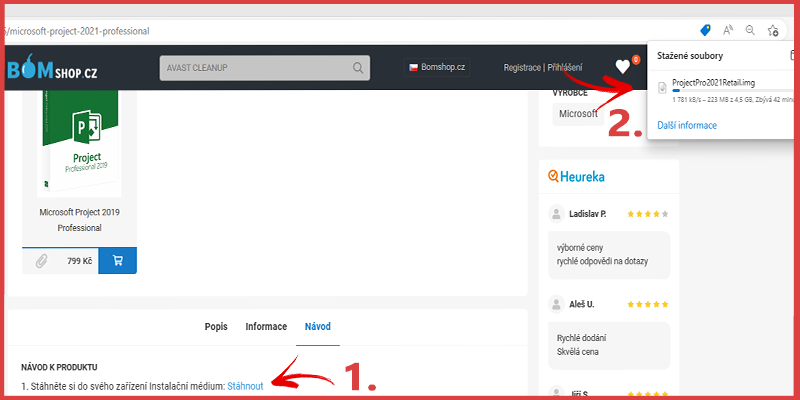
Task: Click the search magnifier in AVAST CLEANUP box
Action: (358, 68)
